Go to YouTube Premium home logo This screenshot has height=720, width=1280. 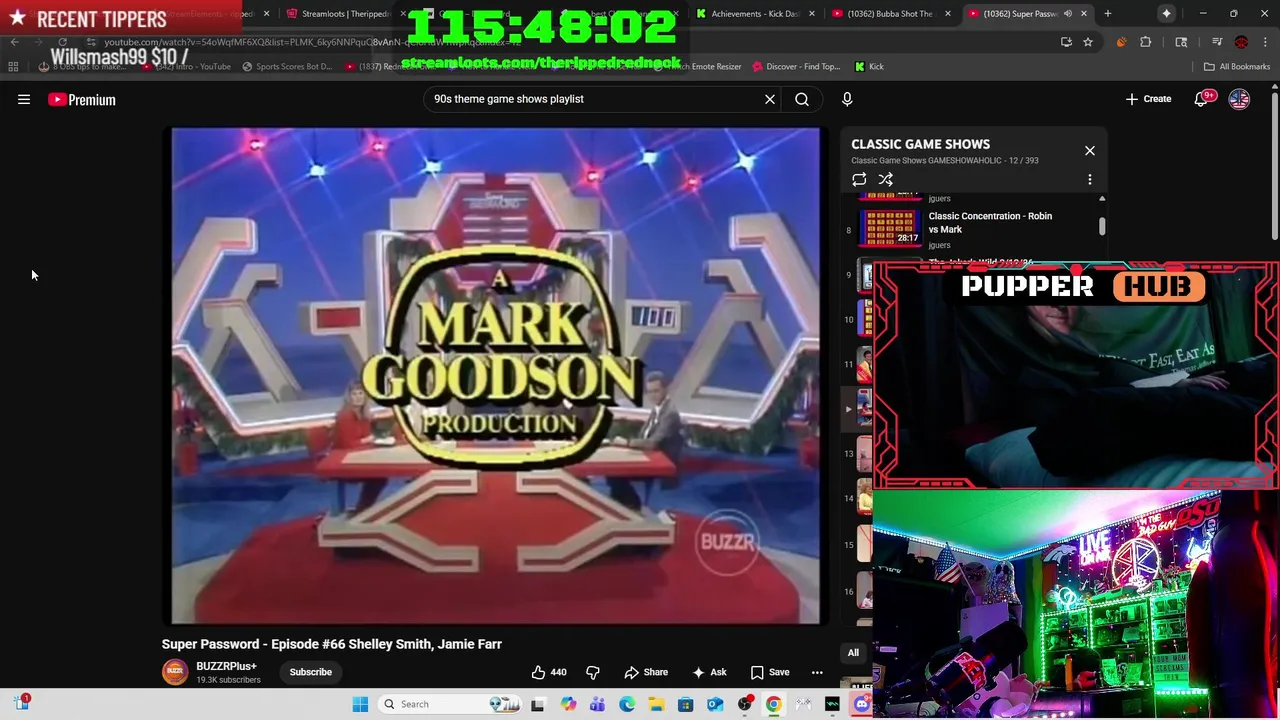82,100
